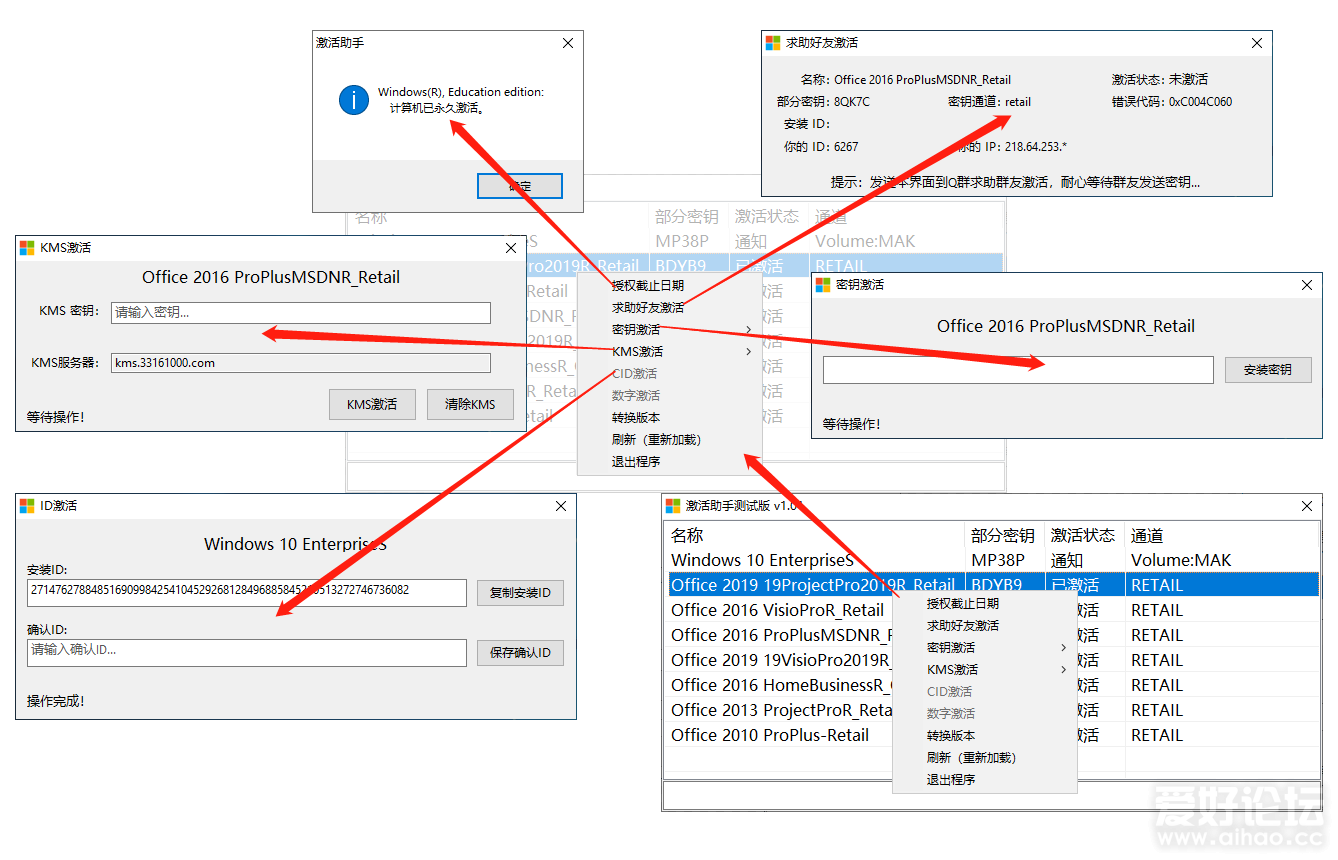This screenshot has height=860, width=1338.
Task: Expand 密钥激活 submenu arrow in faded background menu
Action: (x=748, y=330)
